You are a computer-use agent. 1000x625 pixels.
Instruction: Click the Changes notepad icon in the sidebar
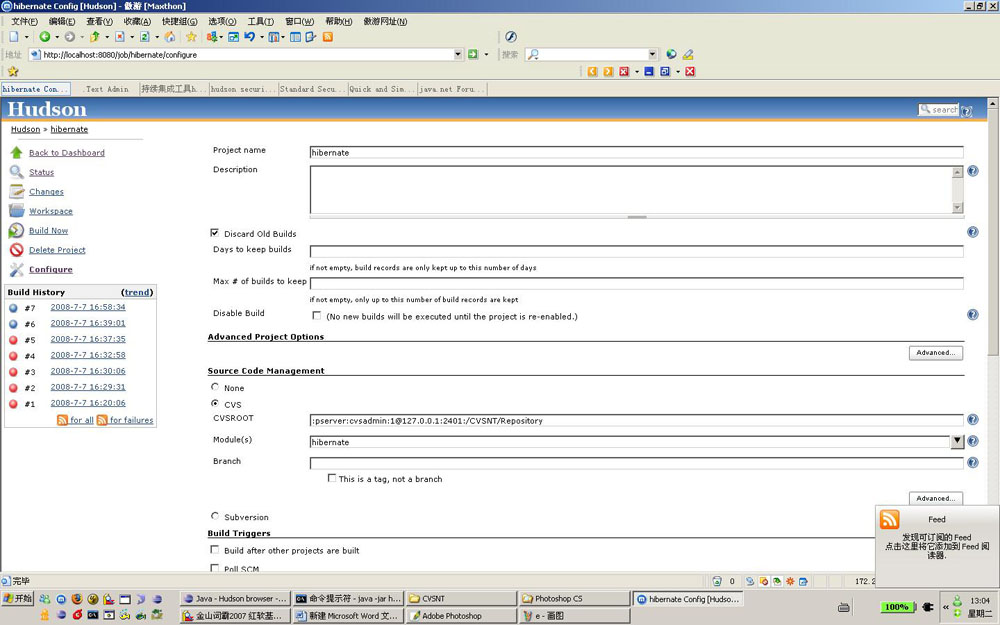[x=17, y=191]
